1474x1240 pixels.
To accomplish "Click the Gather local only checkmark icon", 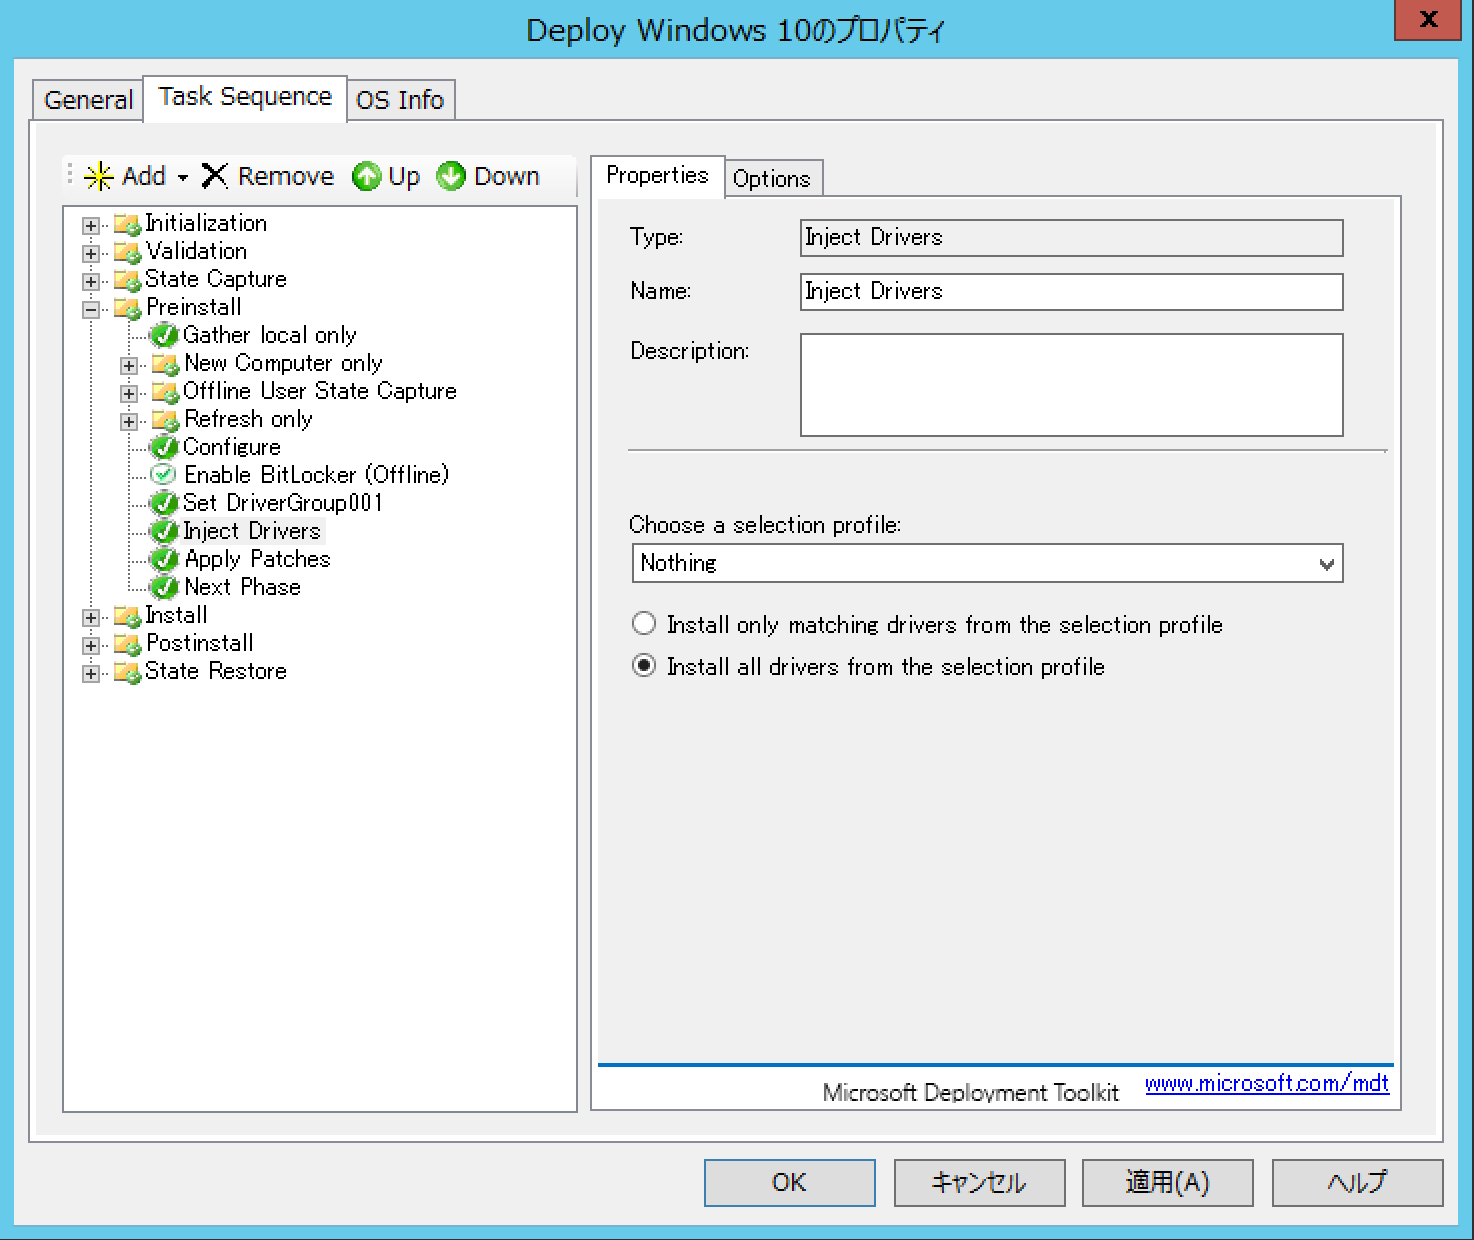I will tap(164, 335).
